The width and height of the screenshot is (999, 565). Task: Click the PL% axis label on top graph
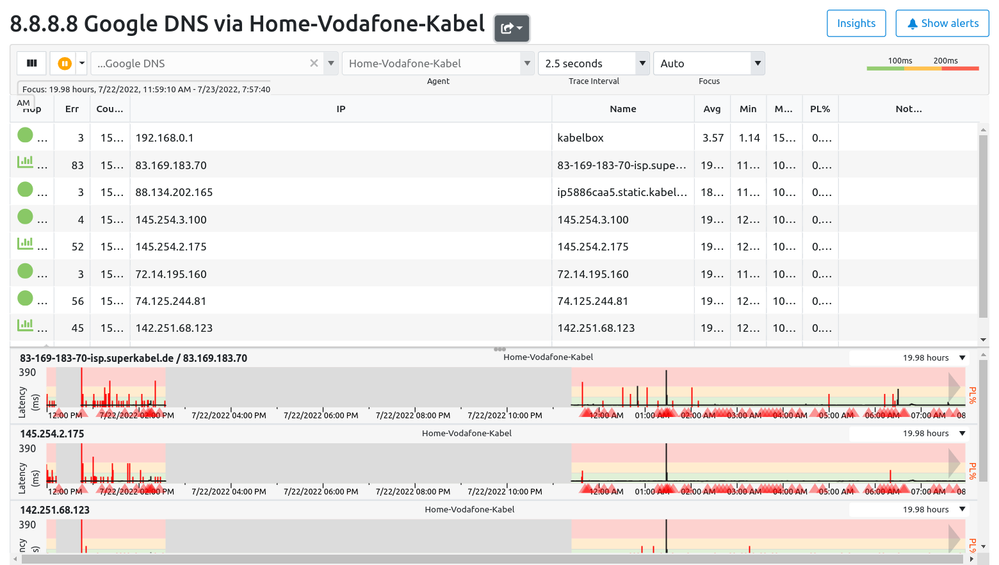[x=973, y=395]
